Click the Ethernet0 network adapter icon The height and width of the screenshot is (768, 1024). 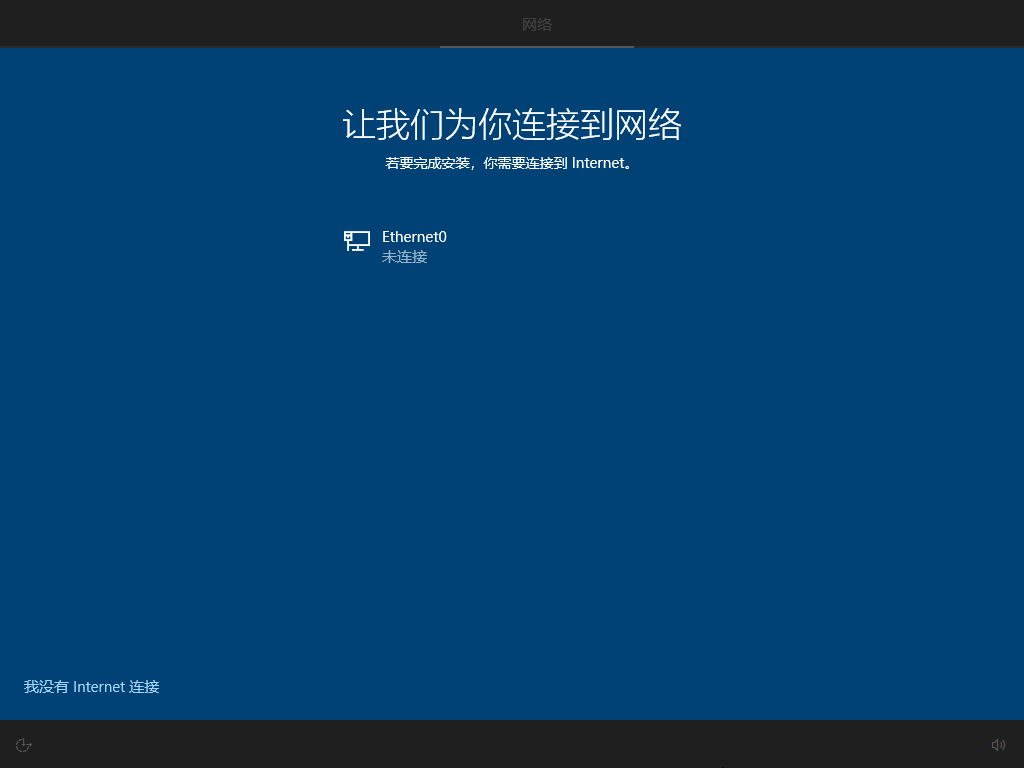click(x=357, y=241)
